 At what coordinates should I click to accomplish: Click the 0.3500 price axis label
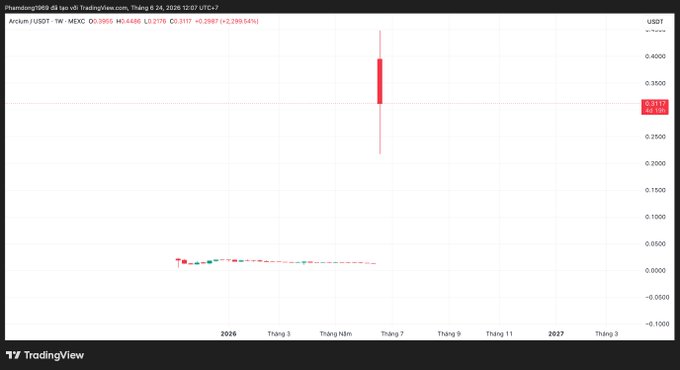point(655,83)
